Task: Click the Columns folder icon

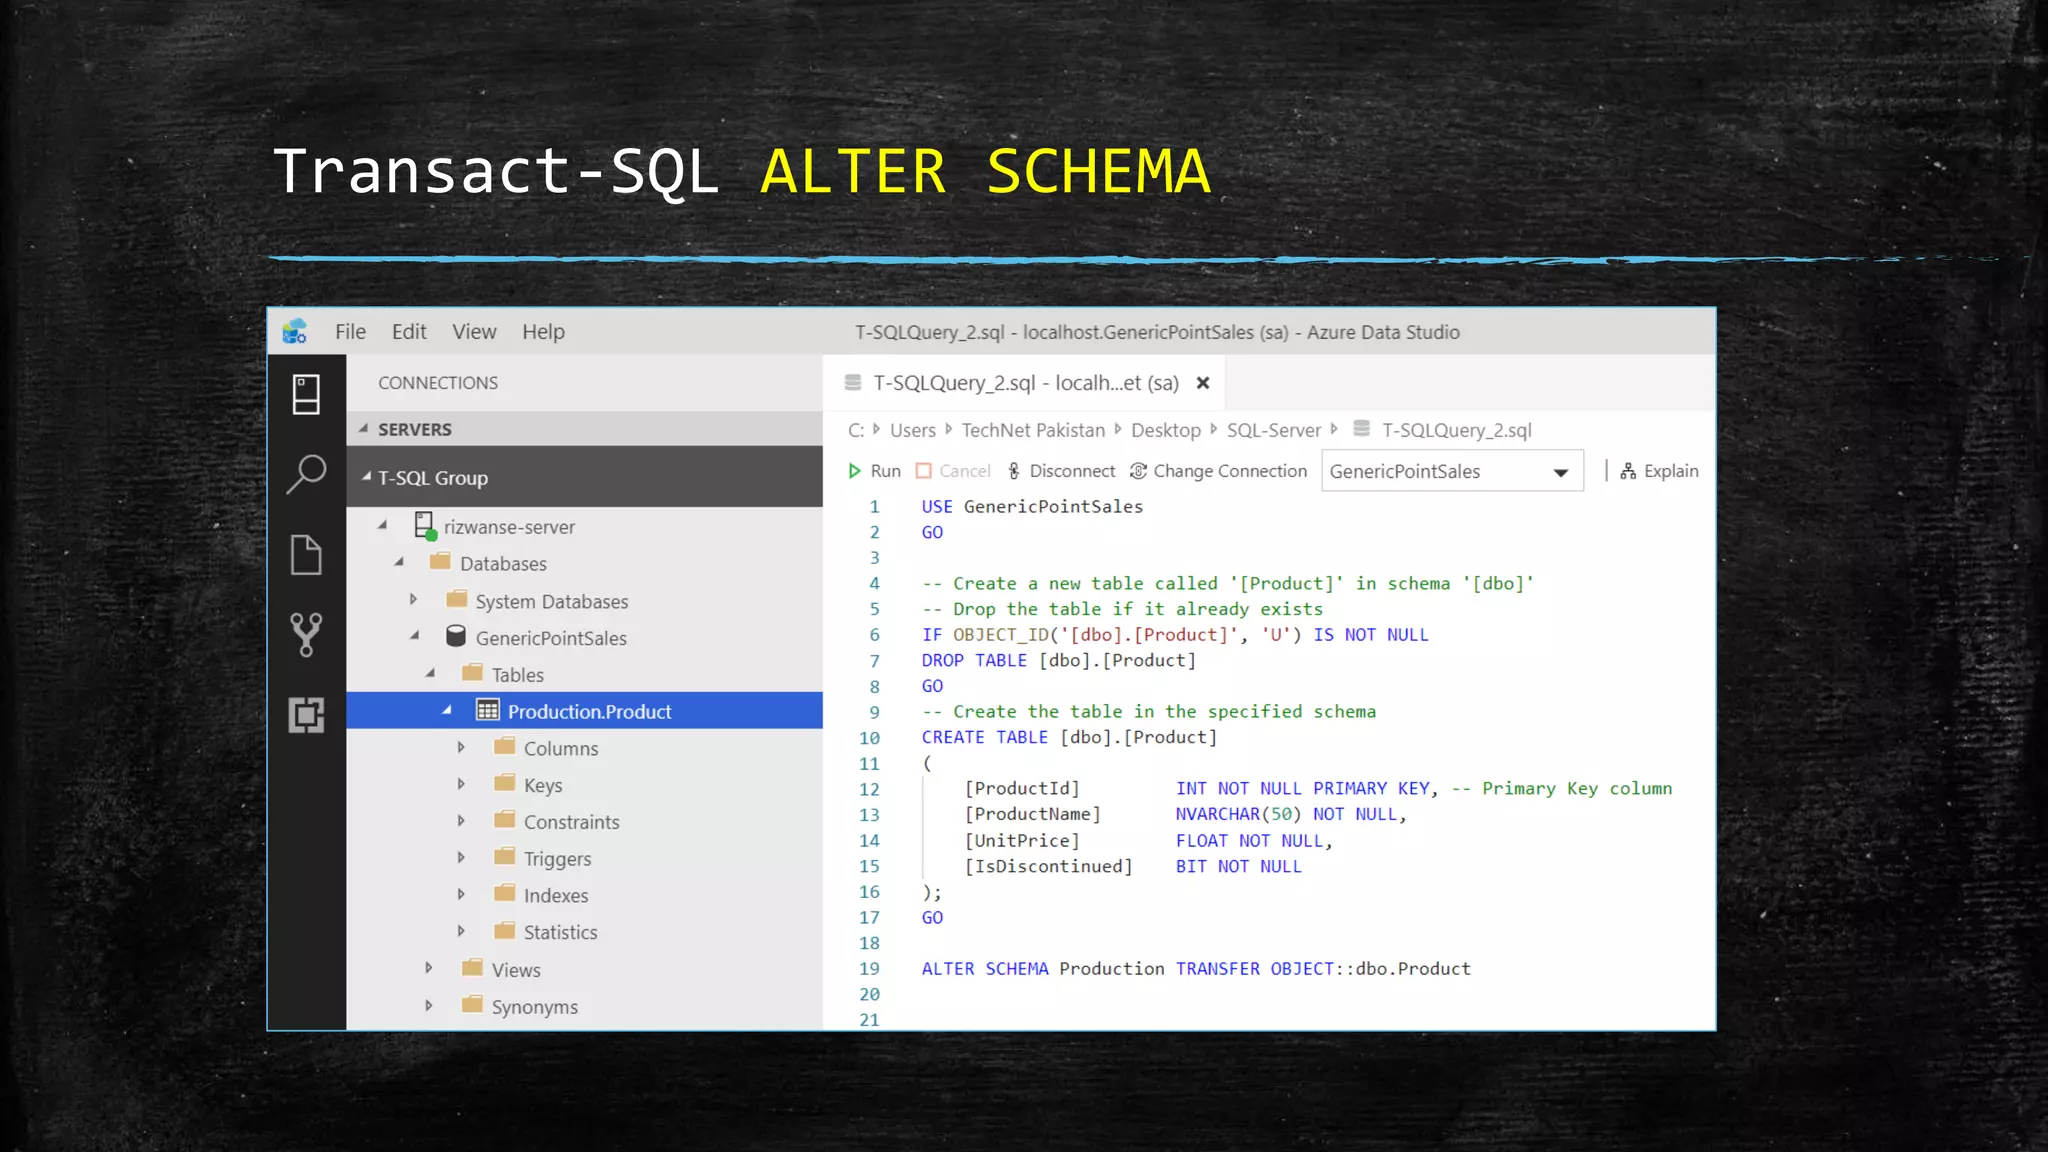Action: click(505, 746)
